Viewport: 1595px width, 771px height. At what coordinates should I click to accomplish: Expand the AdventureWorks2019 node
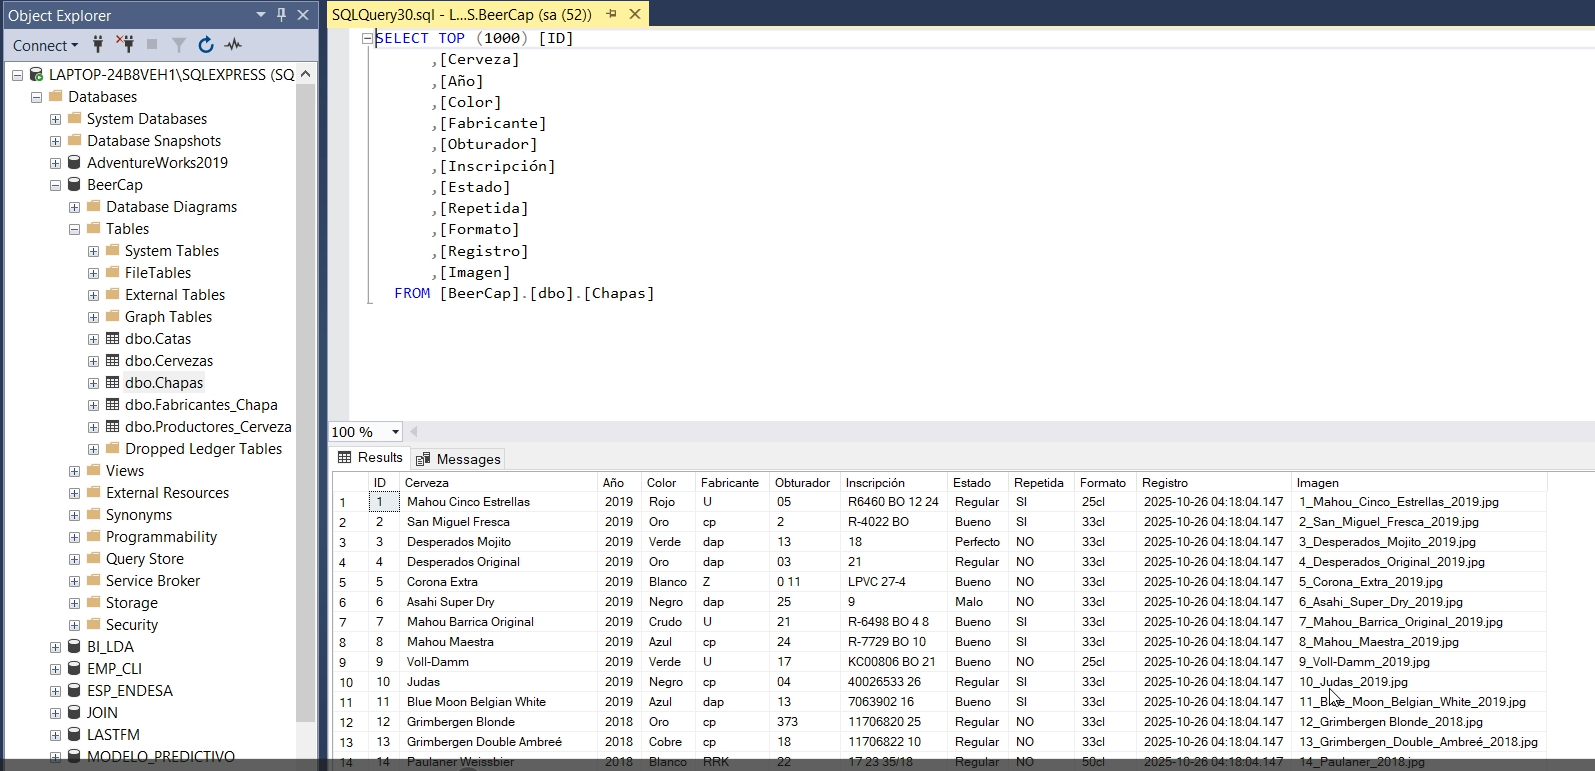[55, 163]
